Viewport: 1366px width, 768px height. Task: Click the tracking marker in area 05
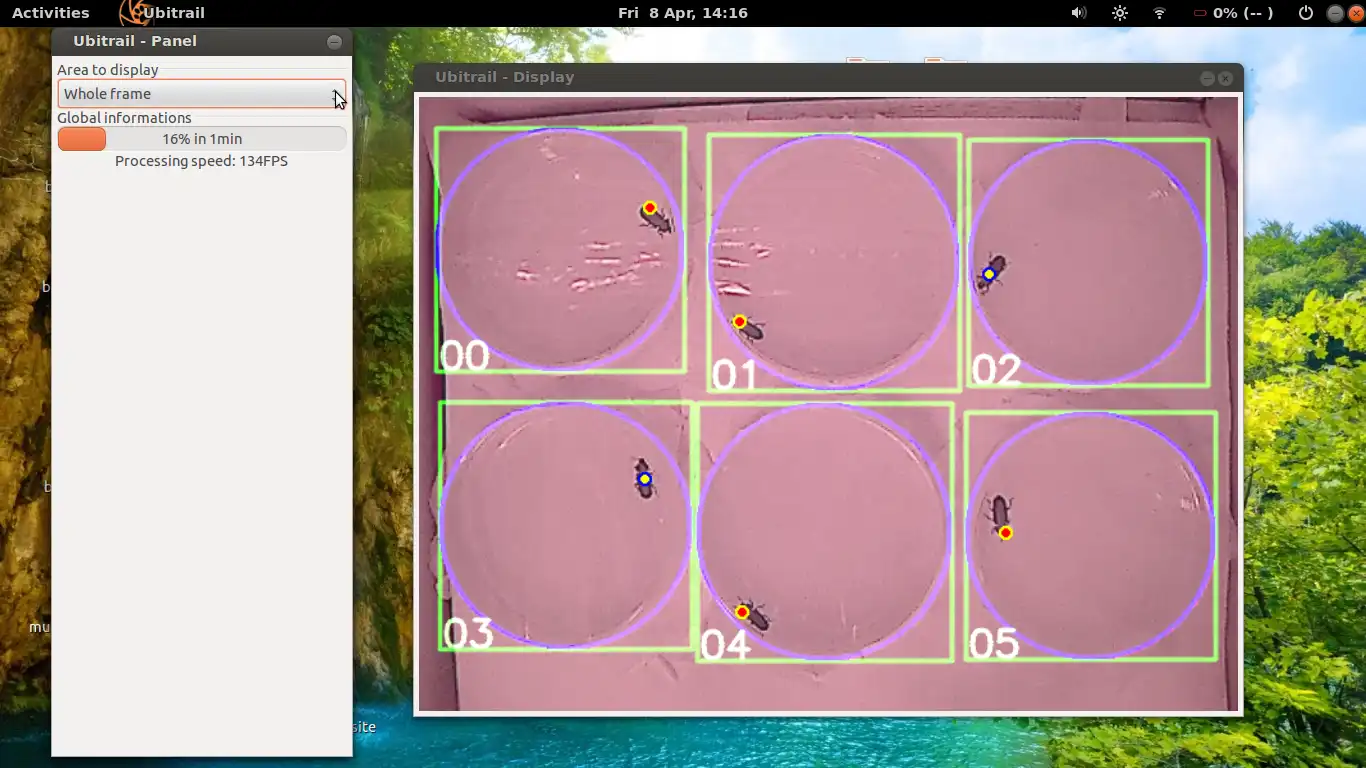coord(1006,533)
